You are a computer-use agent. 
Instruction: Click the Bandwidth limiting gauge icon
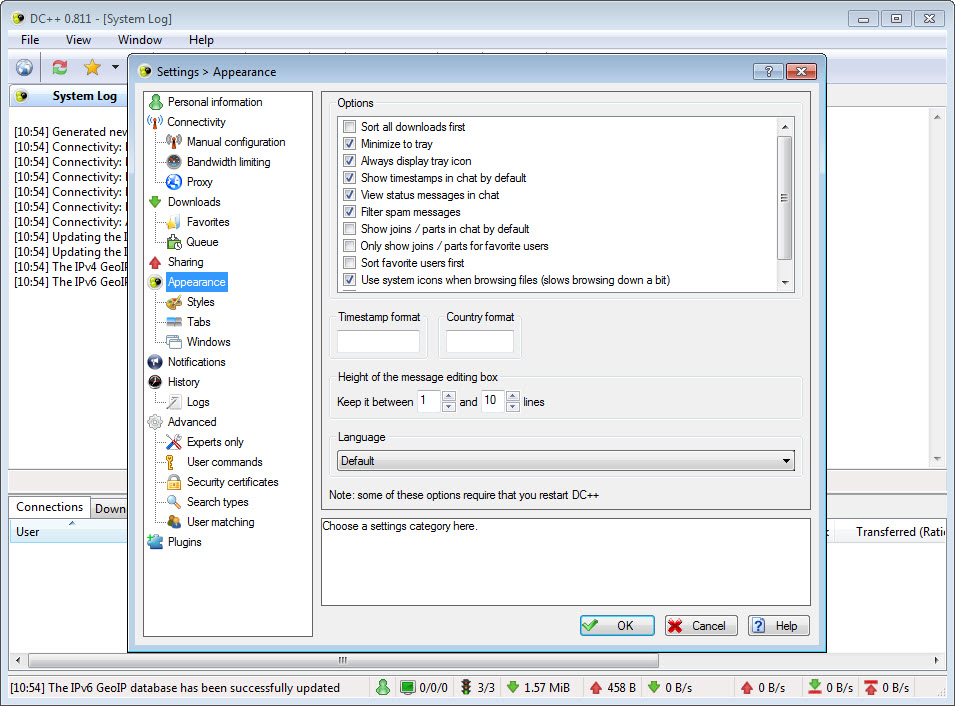pos(174,162)
